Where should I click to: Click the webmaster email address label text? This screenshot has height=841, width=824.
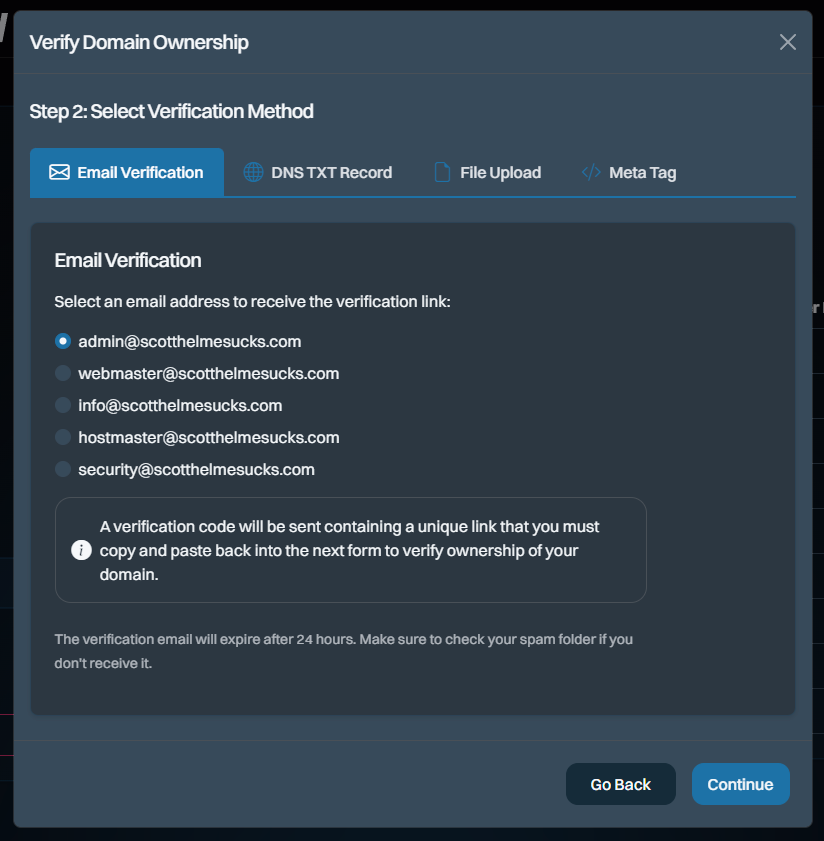[209, 373]
